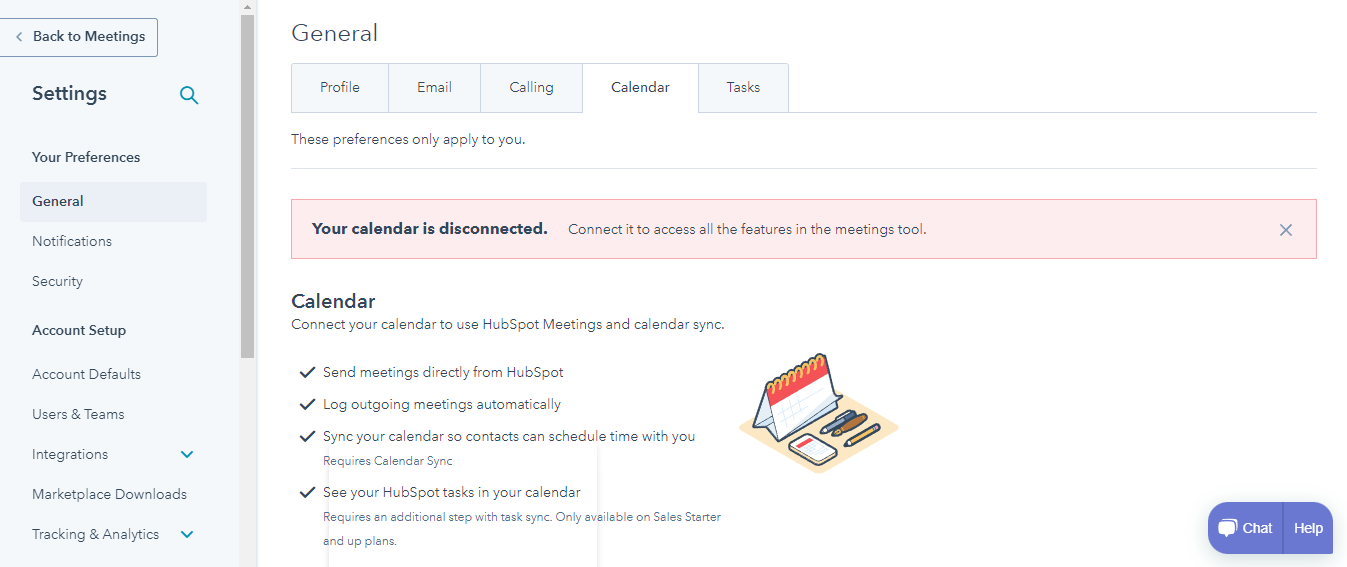This screenshot has height=567, width=1347.
Task: Switch to the Profile tab
Action: click(340, 88)
